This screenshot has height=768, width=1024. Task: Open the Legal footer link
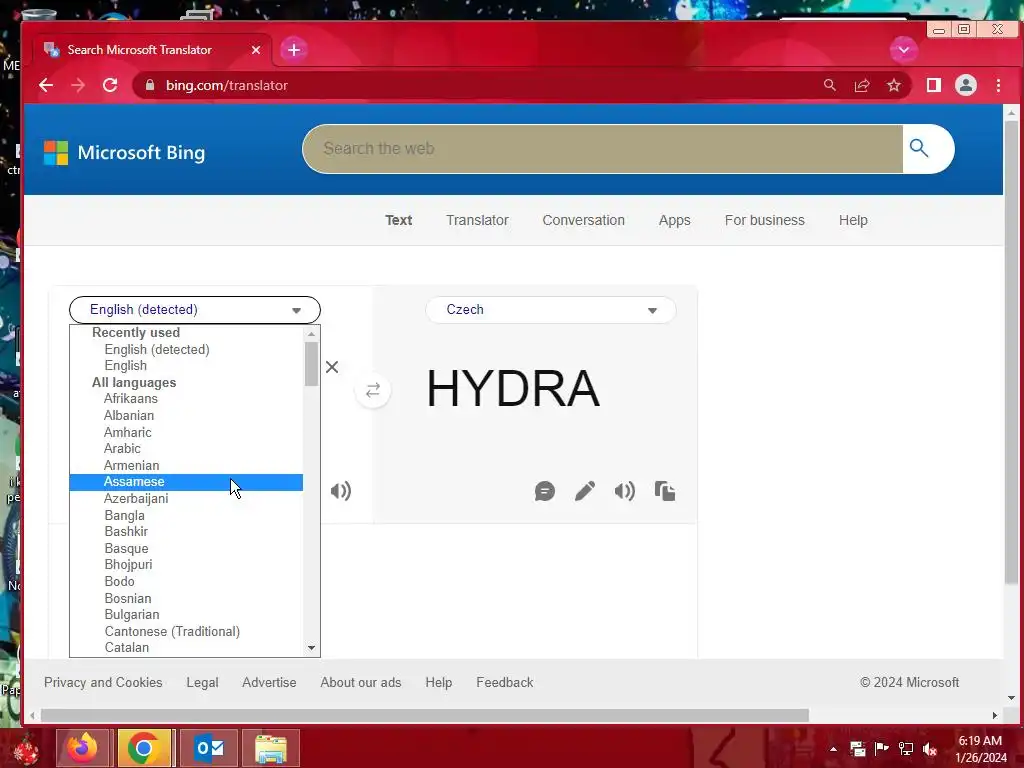point(202,682)
